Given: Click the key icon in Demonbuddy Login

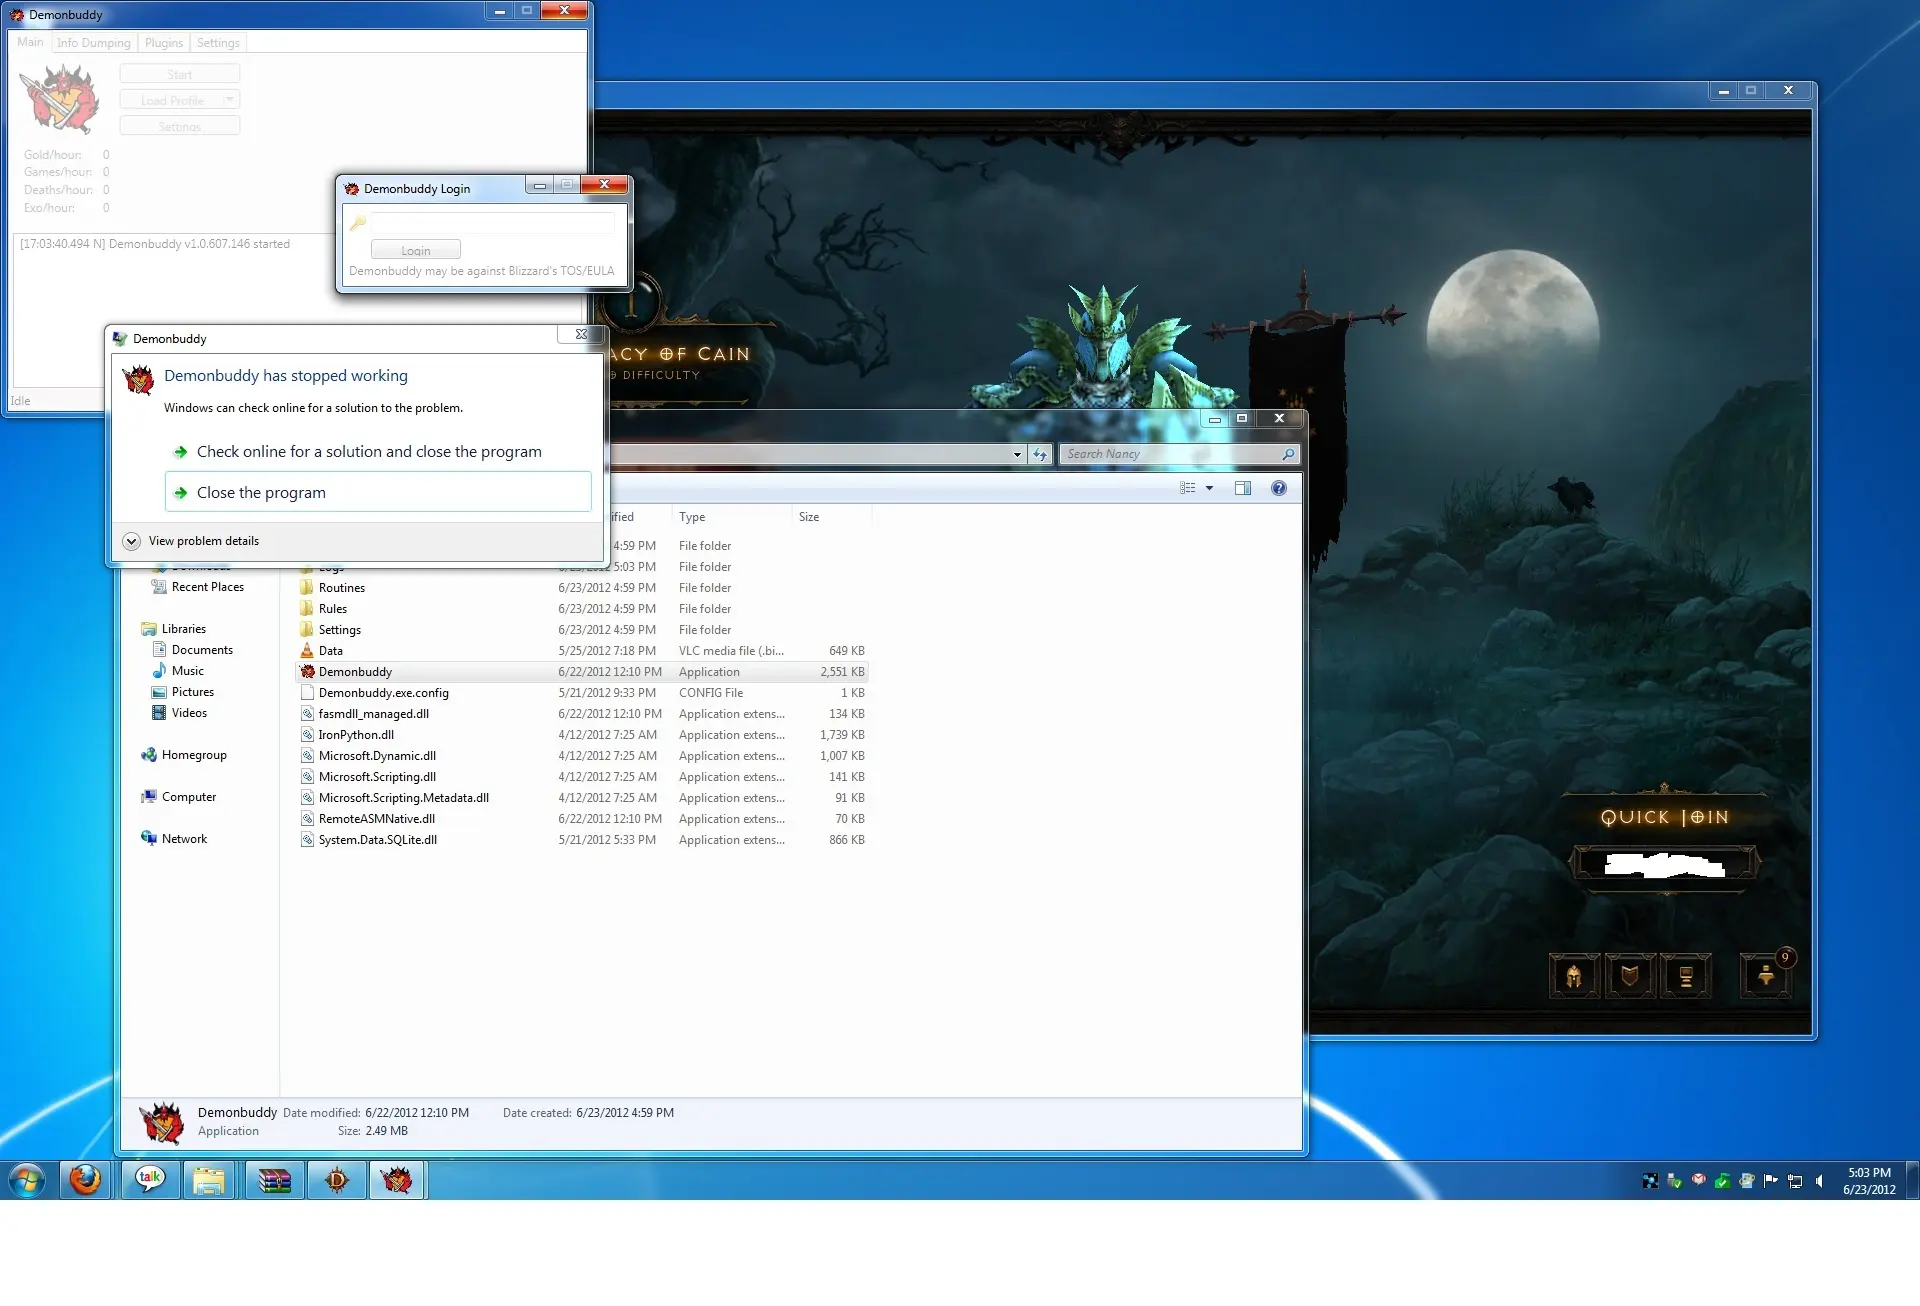Looking at the screenshot, I should [357, 223].
